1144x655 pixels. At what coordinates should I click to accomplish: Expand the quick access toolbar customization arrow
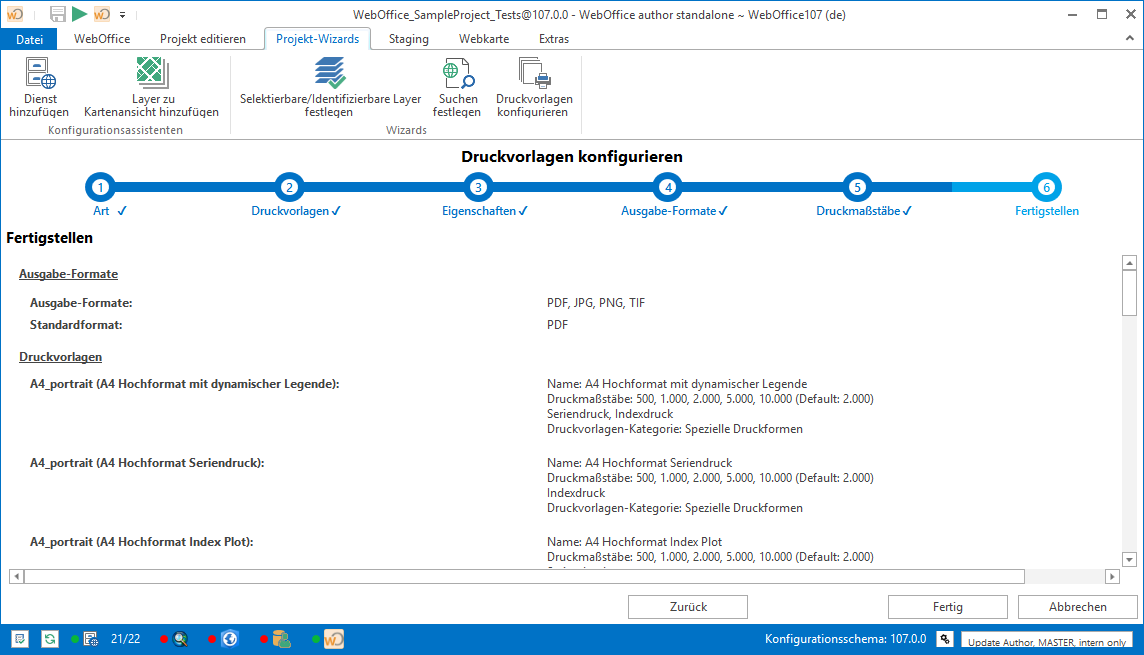(122, 15)
